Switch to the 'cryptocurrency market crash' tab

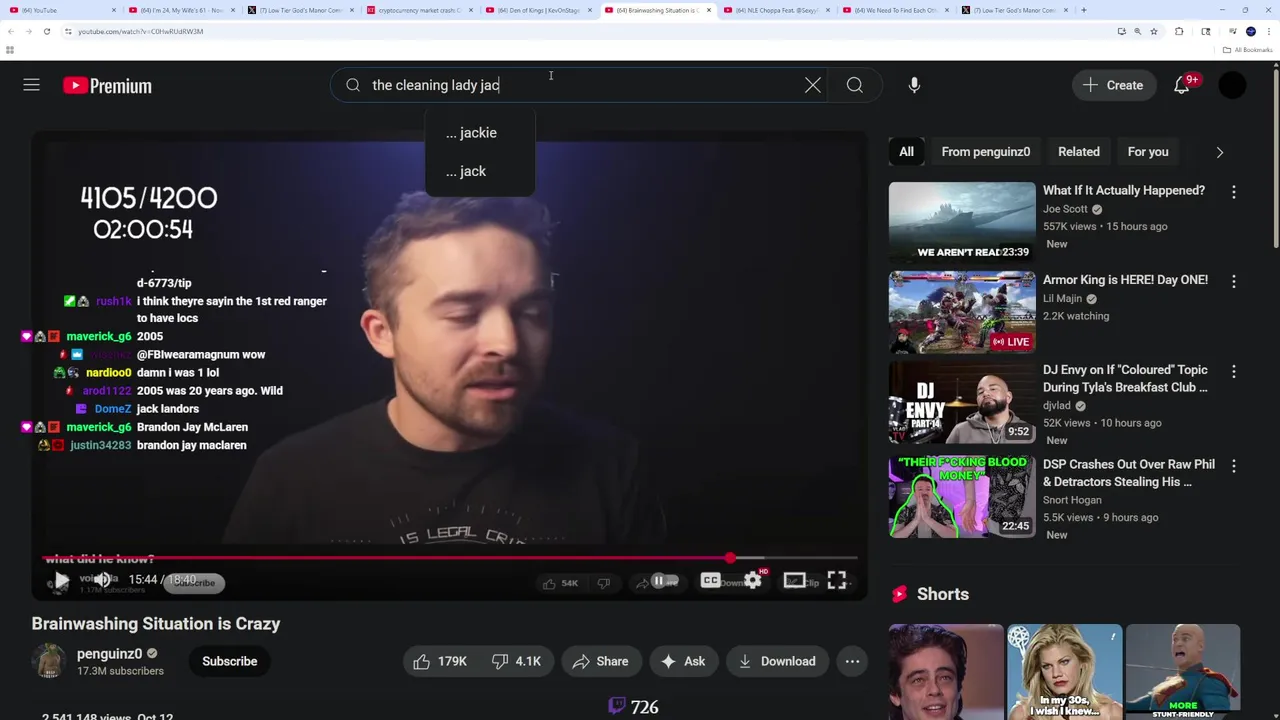pos(418,10)
